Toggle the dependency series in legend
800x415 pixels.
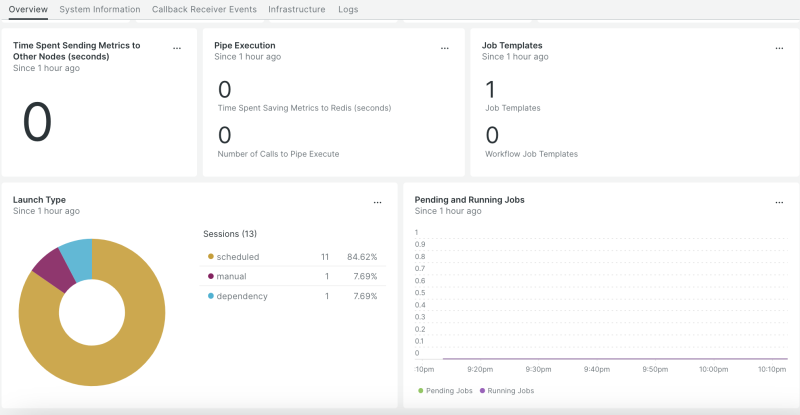point(240,296)
